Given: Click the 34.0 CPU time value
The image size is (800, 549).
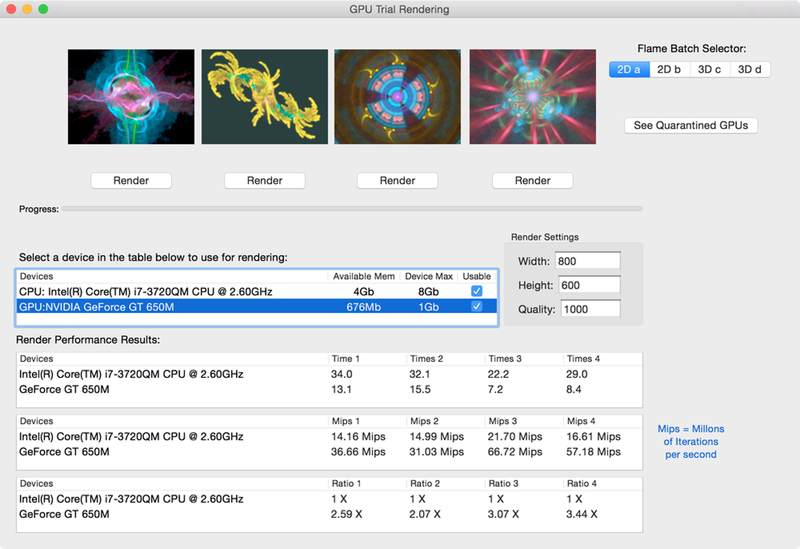Looking at the screenshot, I should [x=341, y=374].
